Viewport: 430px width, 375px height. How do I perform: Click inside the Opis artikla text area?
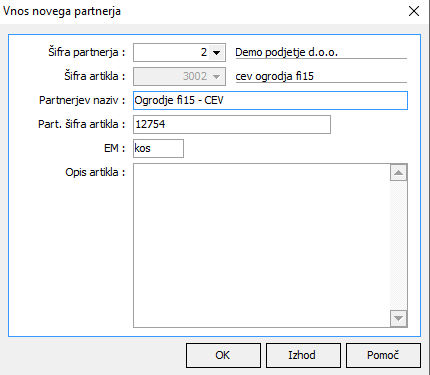pos(262,245)
